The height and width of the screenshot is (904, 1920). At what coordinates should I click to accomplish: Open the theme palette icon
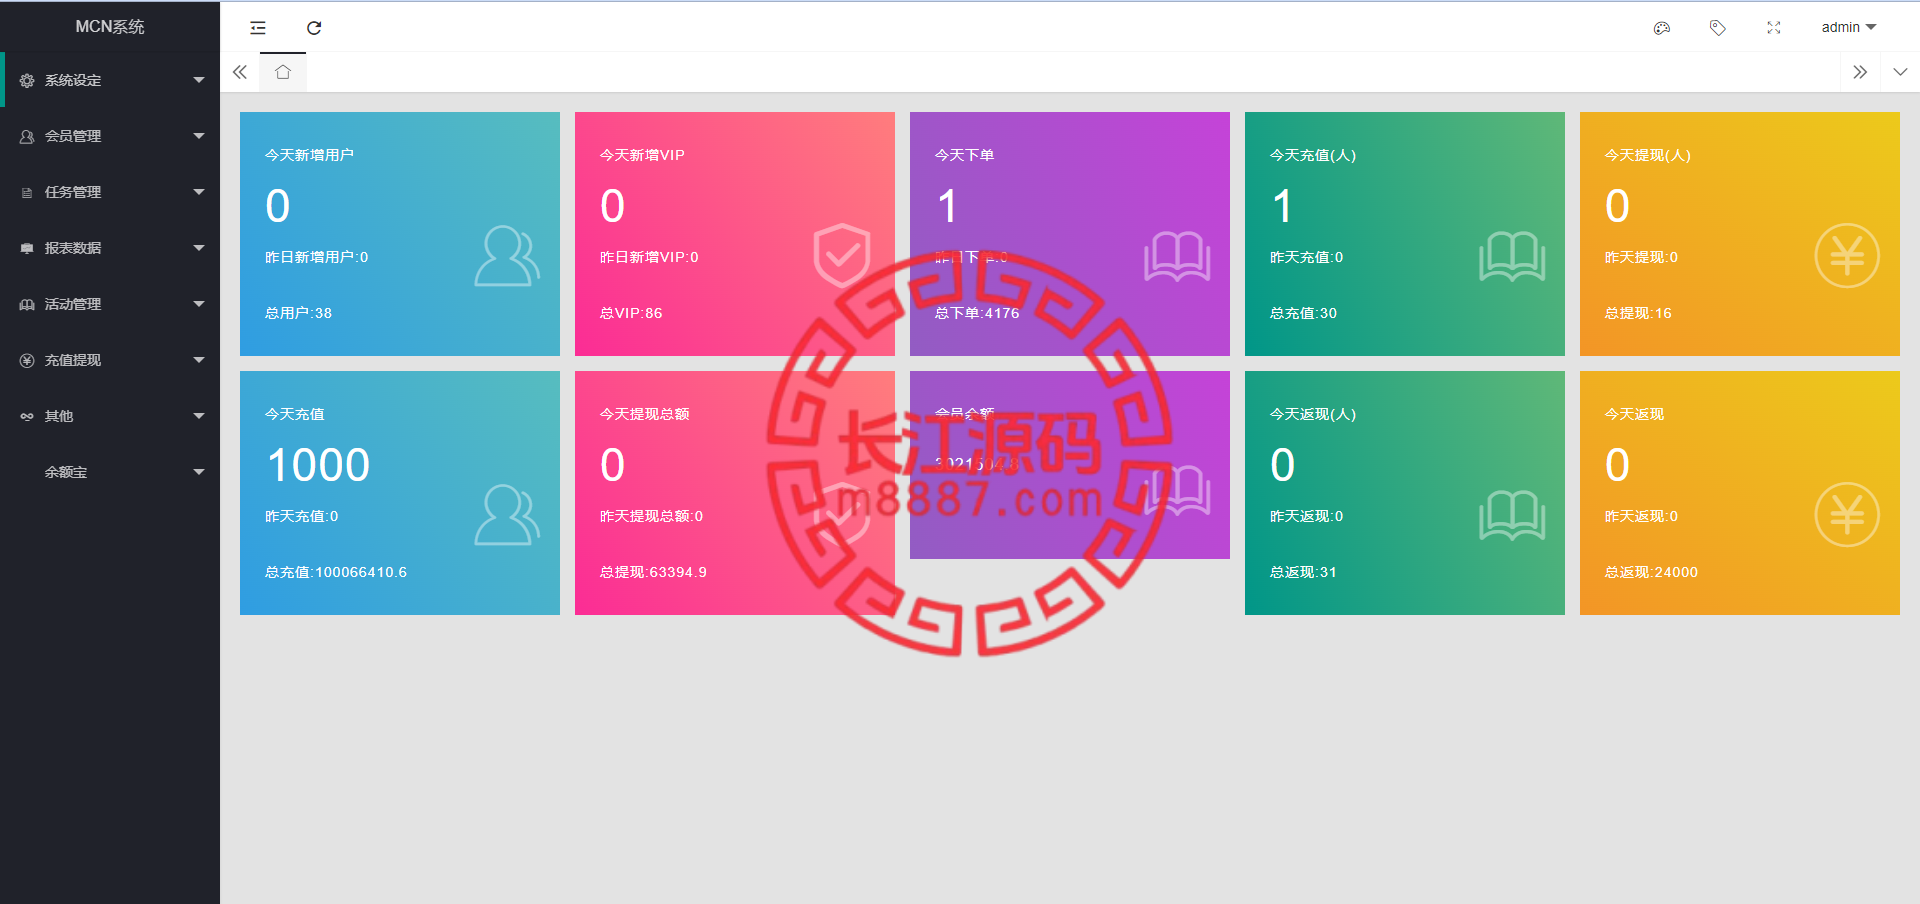(x=1662, y=28)
